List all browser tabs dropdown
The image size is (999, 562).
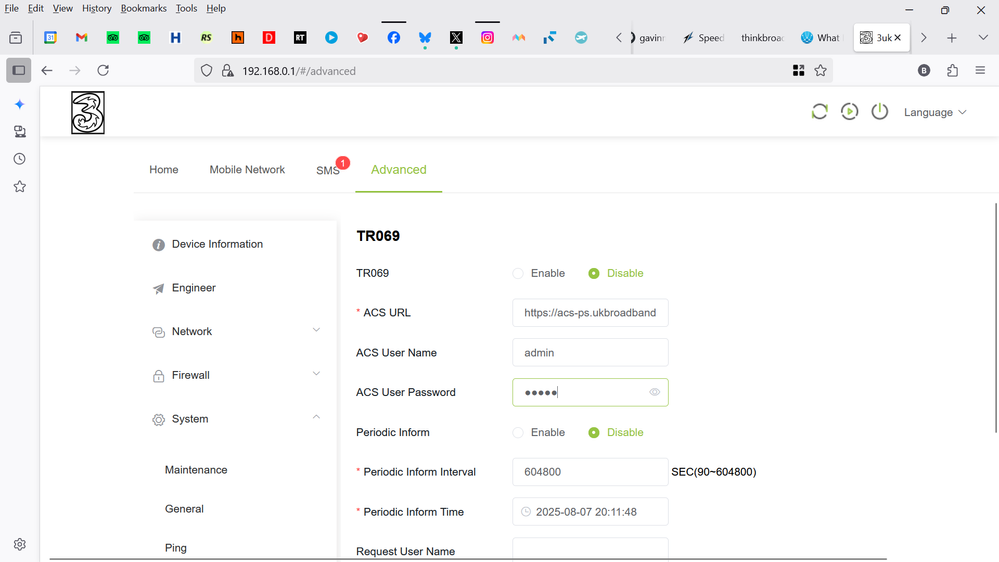[x=982, y=38]
